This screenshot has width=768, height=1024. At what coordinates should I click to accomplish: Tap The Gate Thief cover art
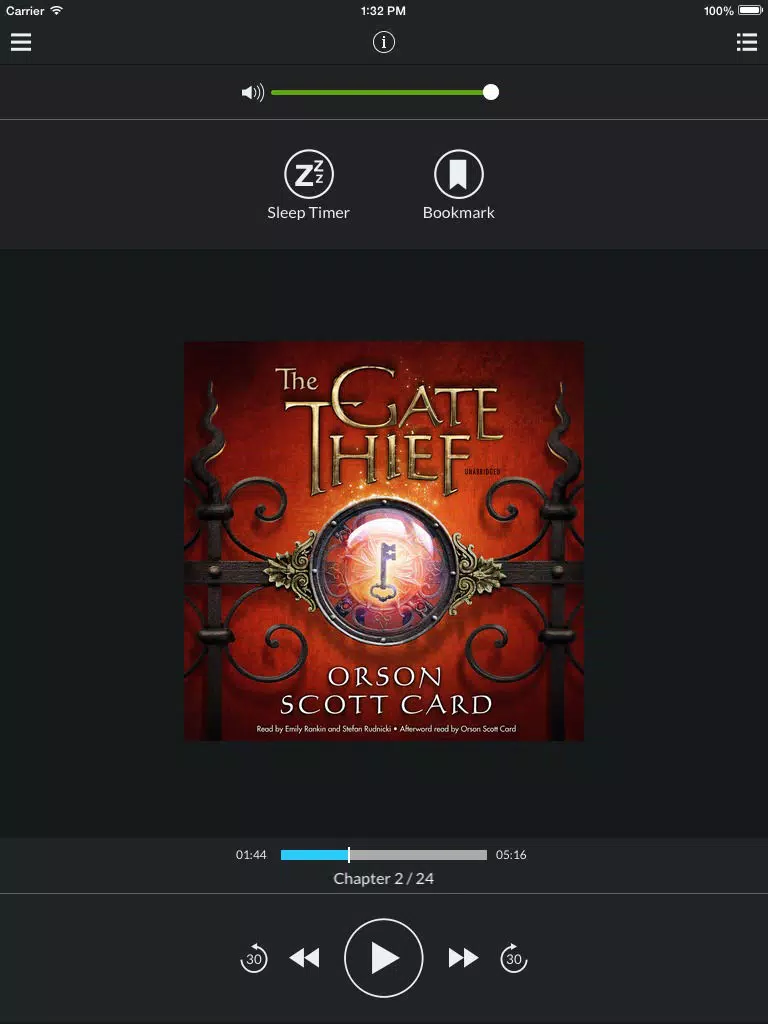384,541
